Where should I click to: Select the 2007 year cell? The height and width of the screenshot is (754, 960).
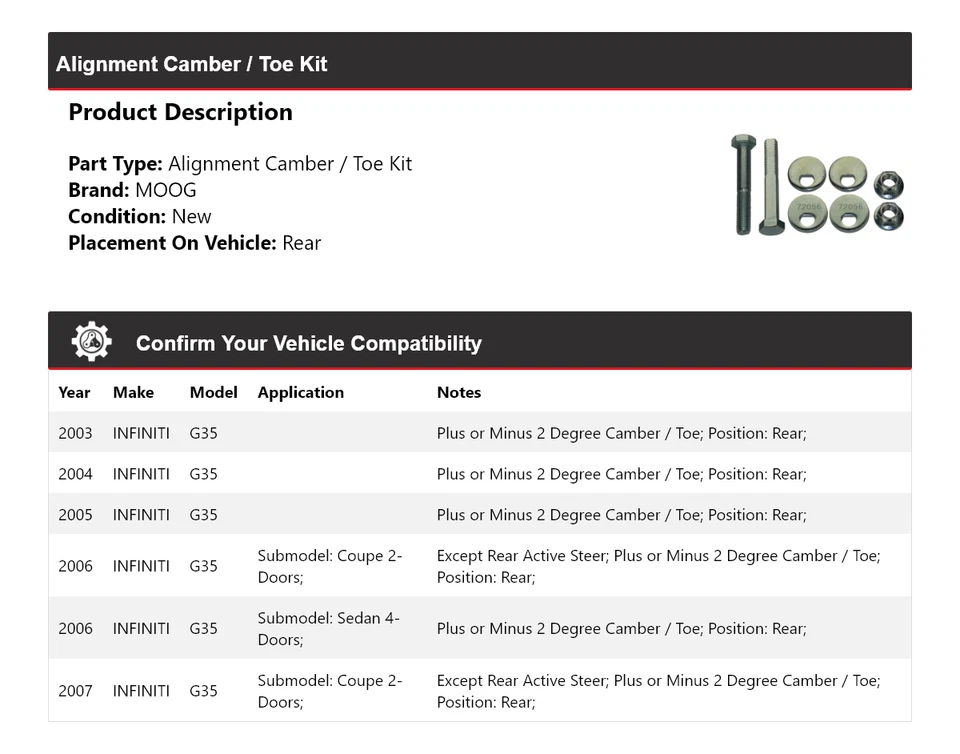(x=75, y=691)
